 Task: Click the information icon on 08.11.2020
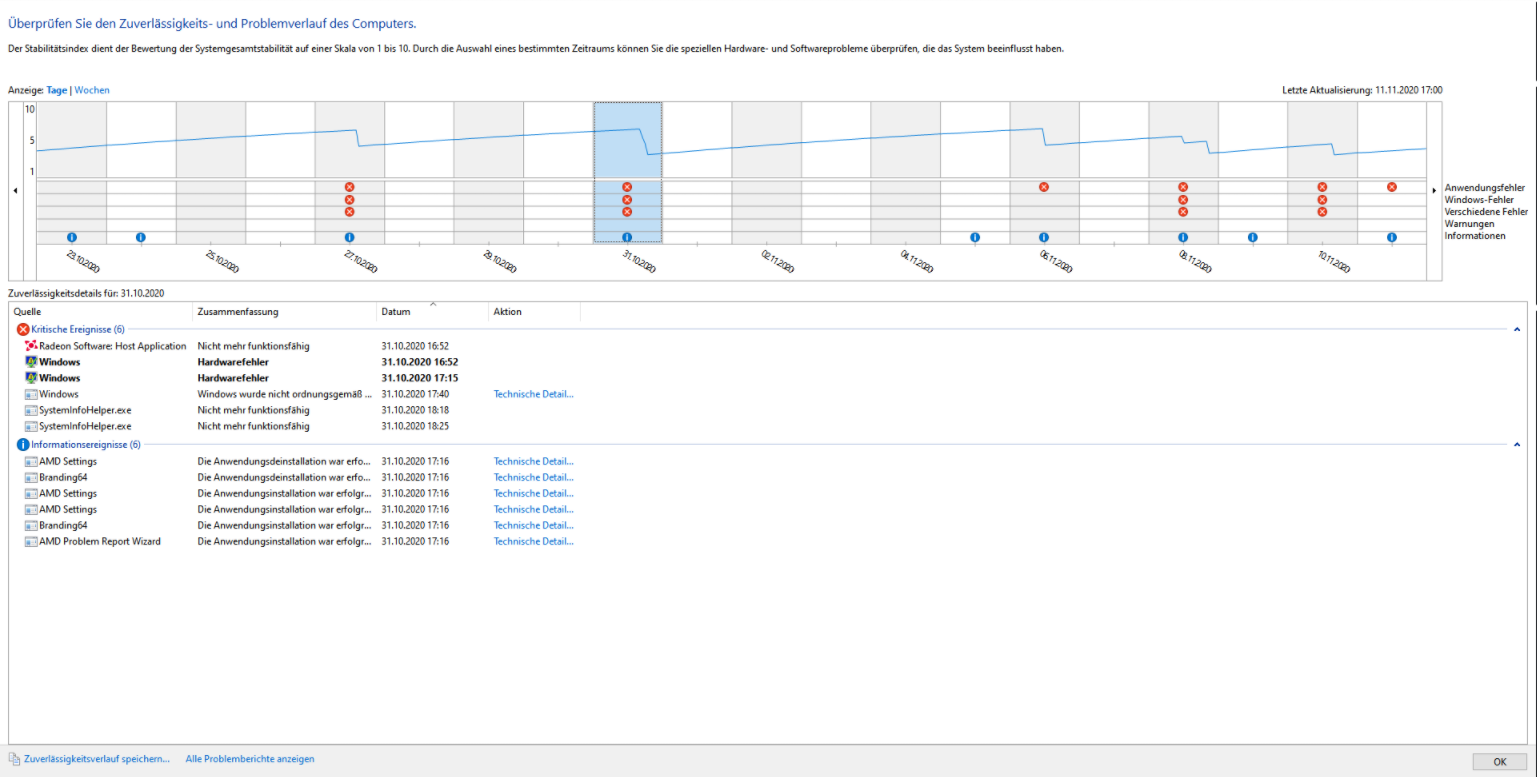click(x=1183, y=237)
